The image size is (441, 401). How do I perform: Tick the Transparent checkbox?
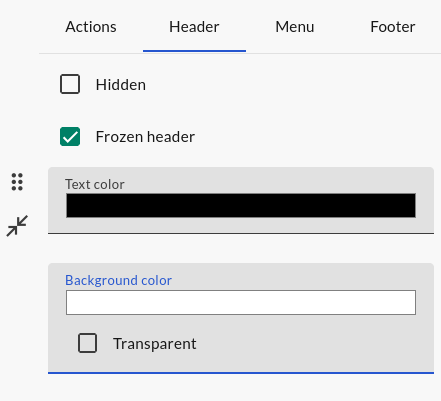[x=87, y=343]
